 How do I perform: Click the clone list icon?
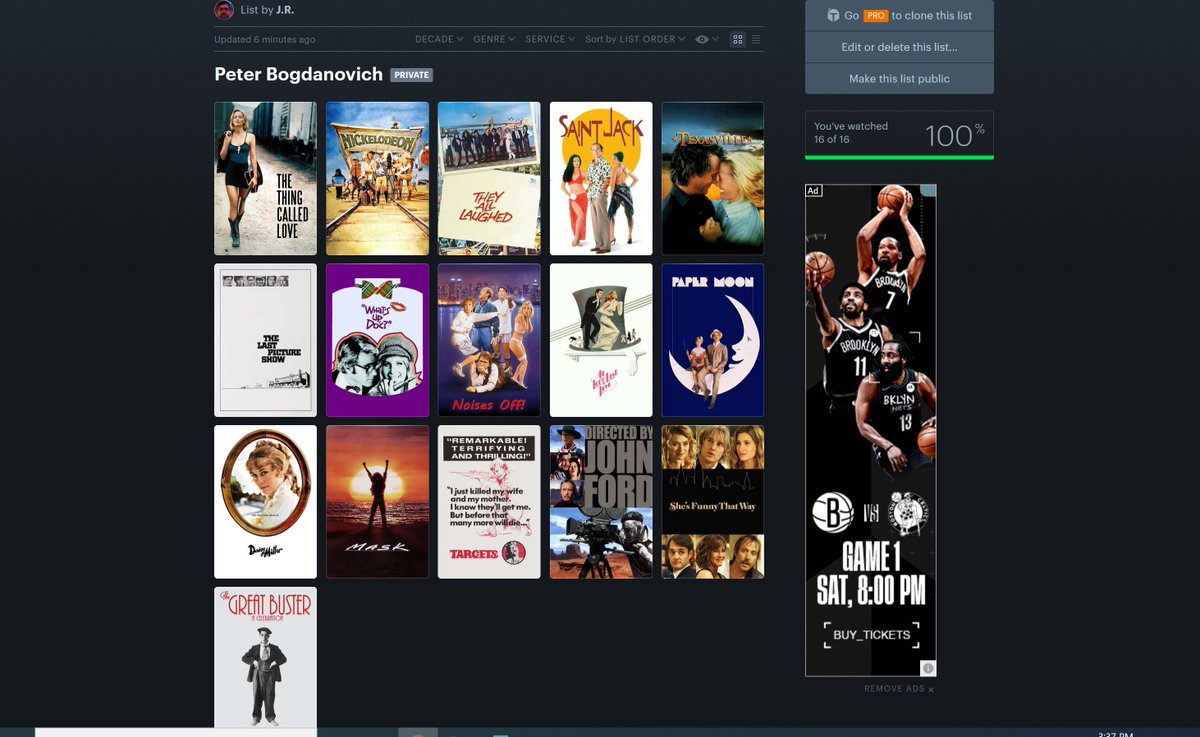832,15
